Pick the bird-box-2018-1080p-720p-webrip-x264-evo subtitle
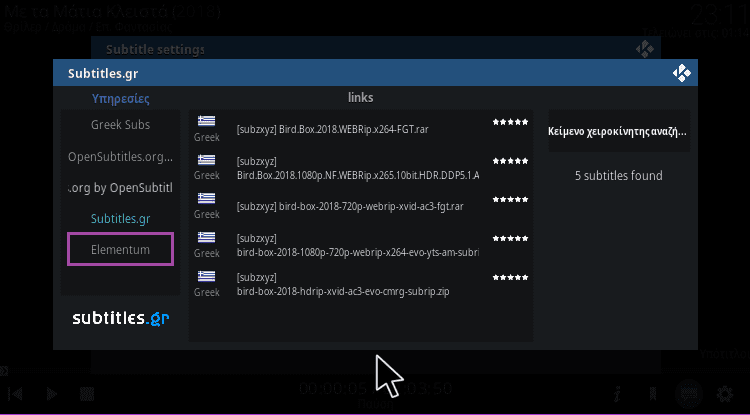750x415 pixels. click(361, 246)
